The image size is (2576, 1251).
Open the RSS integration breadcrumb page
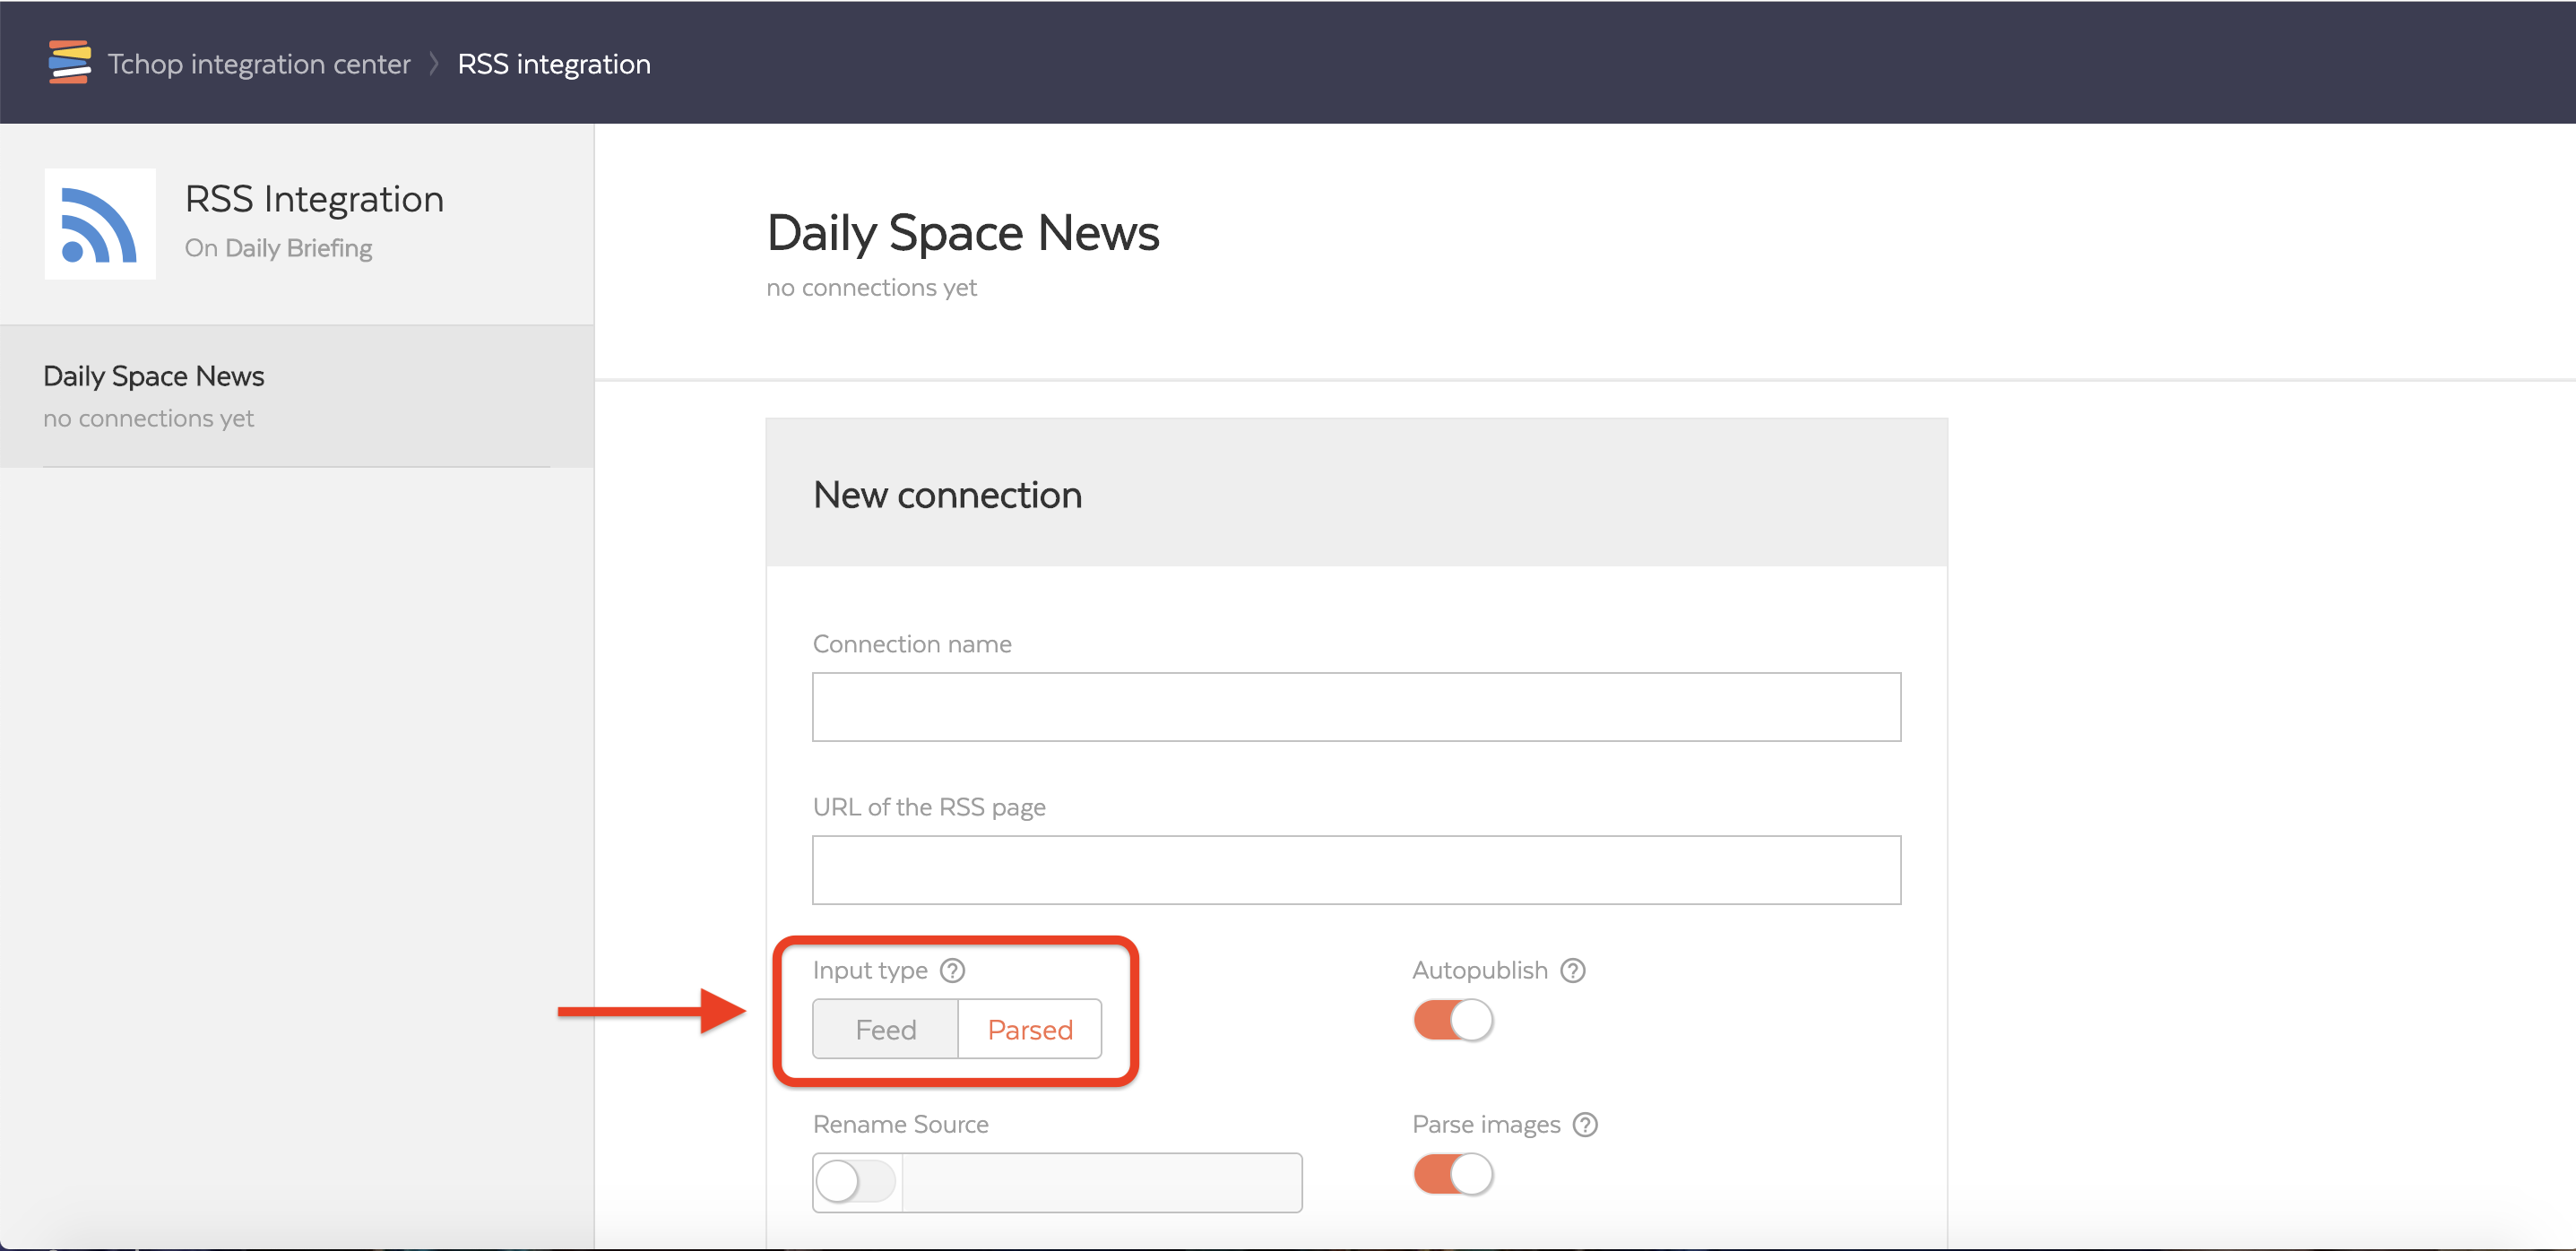[x=554, y=62]
